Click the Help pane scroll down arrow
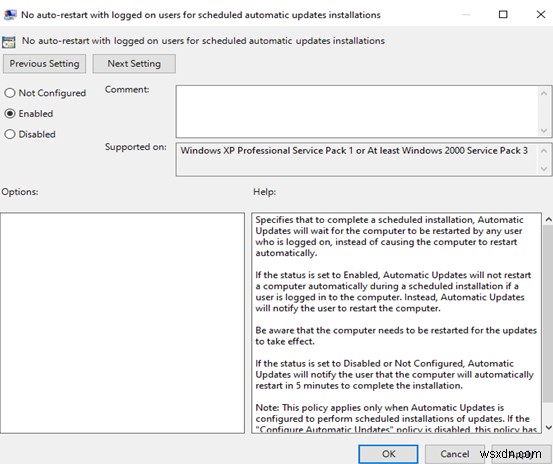 tap(548, 427)
